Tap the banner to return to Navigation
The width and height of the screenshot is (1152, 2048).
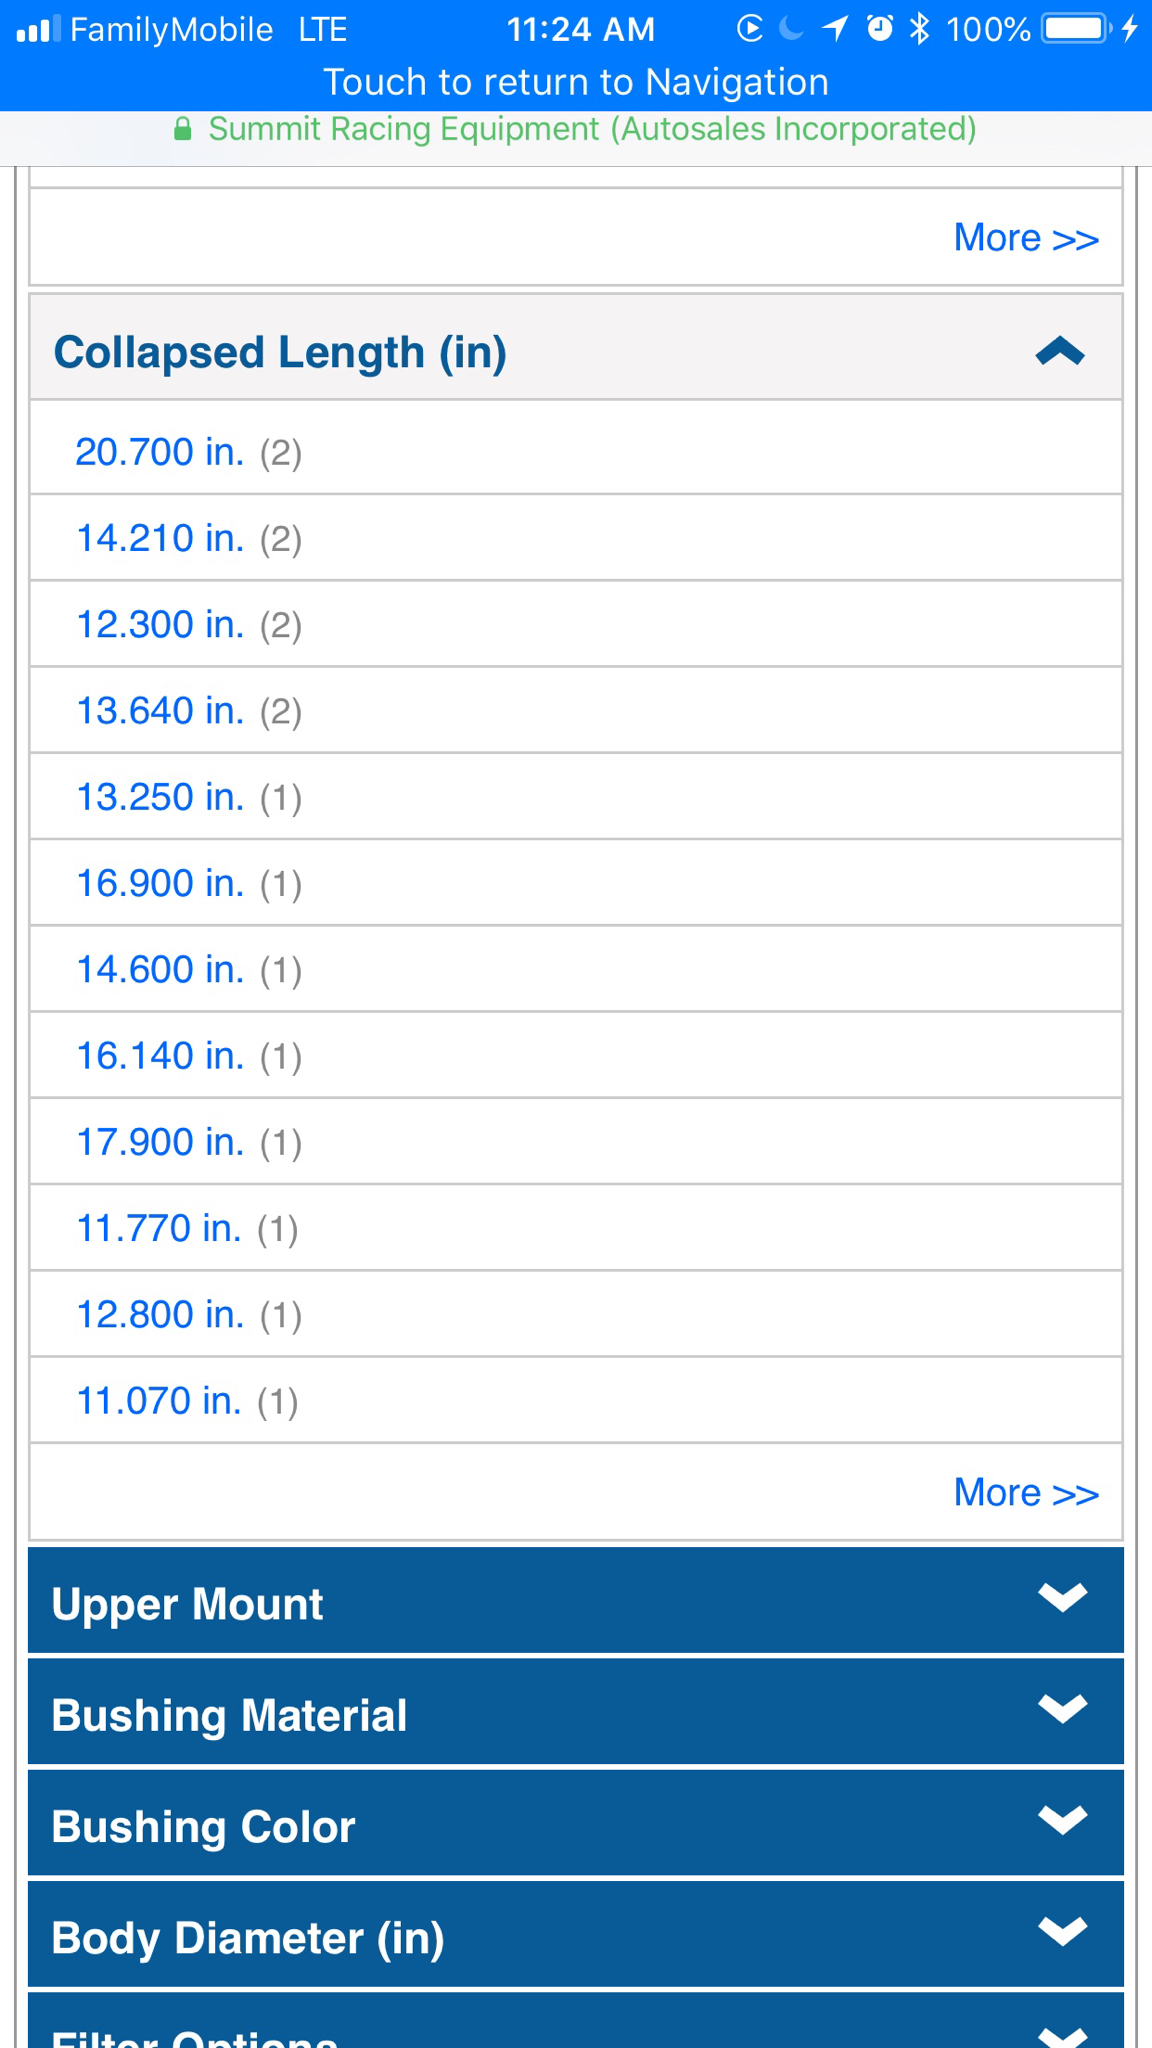(x=576, y=82)
